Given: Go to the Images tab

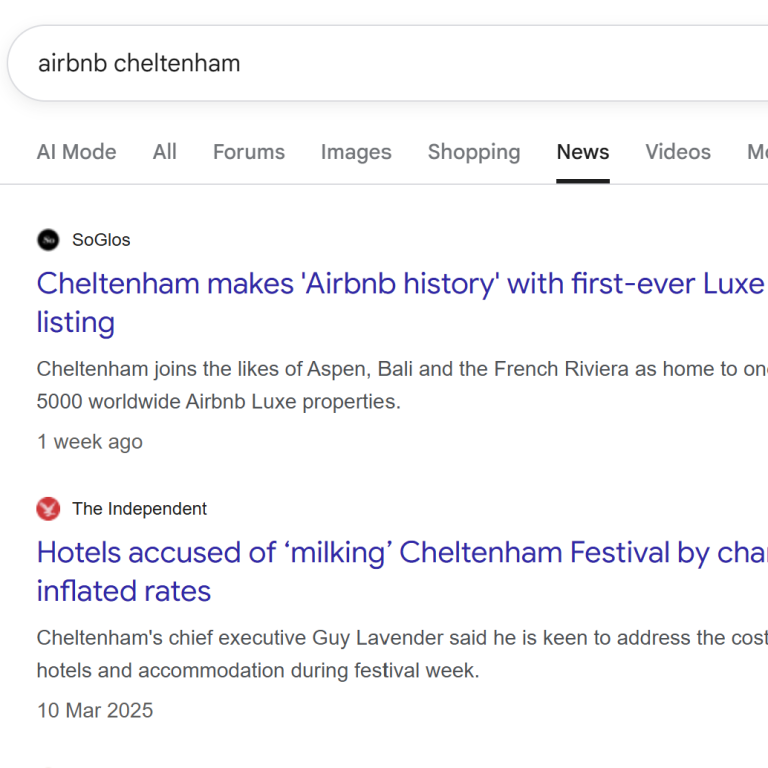Looking at the screenshot, I should pyautogui.click(x=356, y=152).
